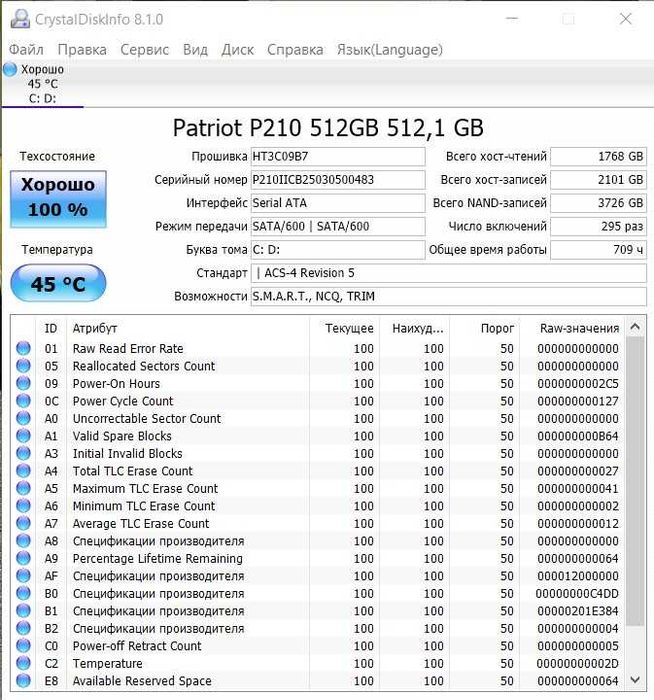Click the total working time value 709 ч
The height and width of the screenshot is (700, 654).
point(598,250)
